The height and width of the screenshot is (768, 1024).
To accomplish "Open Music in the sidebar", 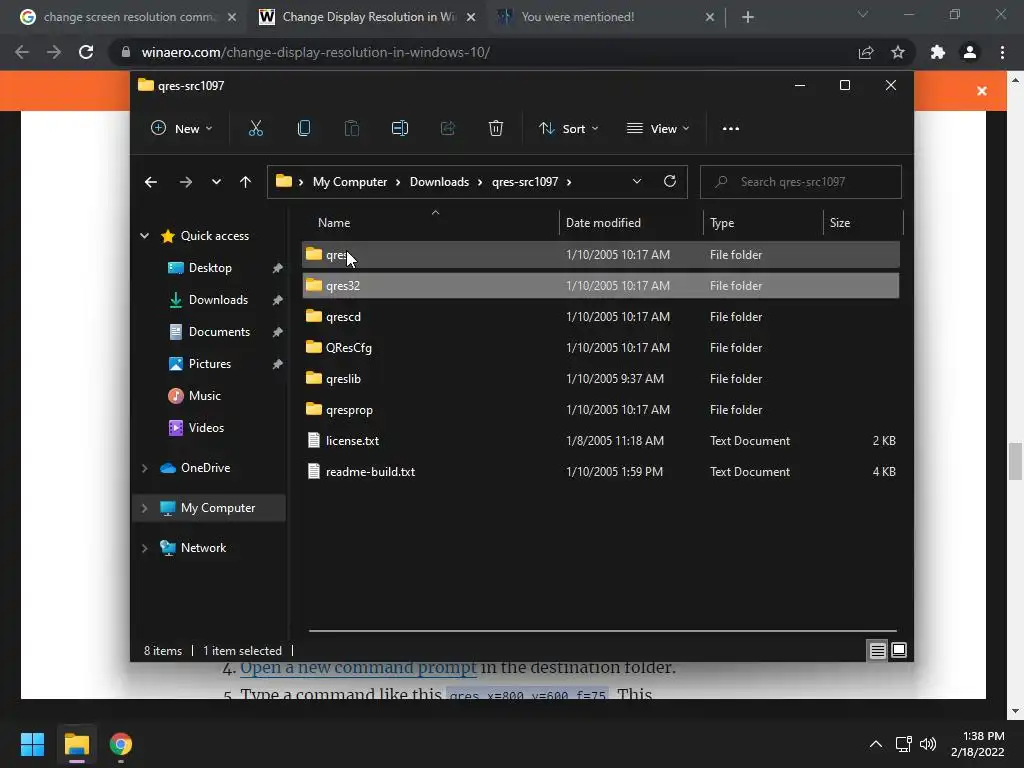I will click(x=204, y=396).
